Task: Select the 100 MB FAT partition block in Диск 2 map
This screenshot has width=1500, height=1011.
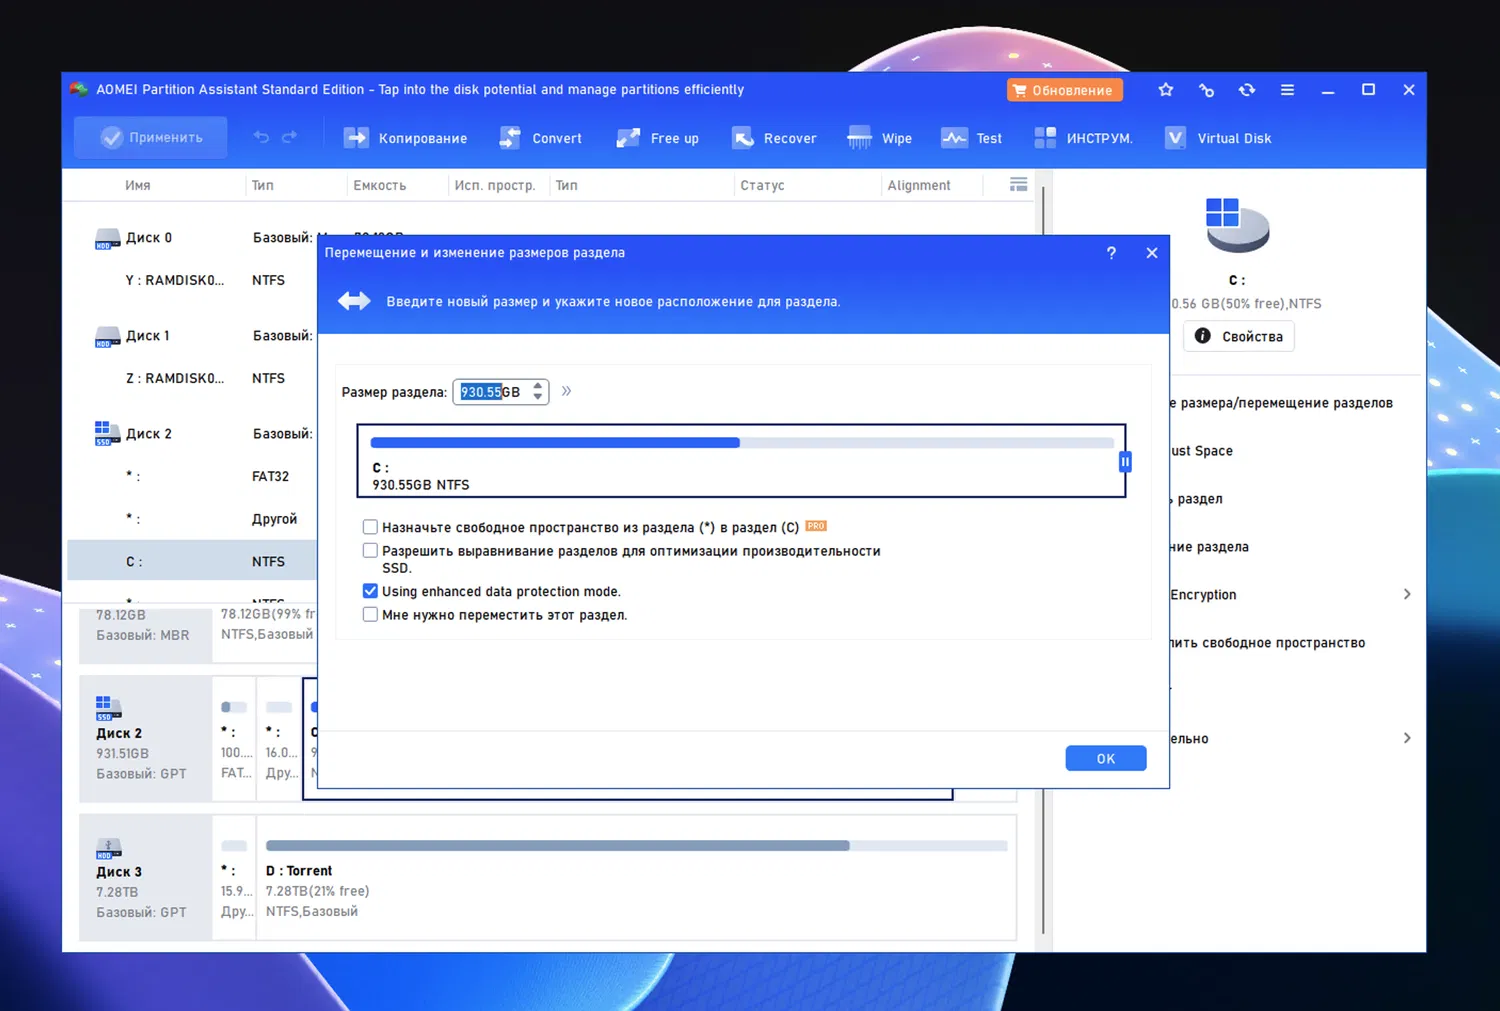Action: 235,739
